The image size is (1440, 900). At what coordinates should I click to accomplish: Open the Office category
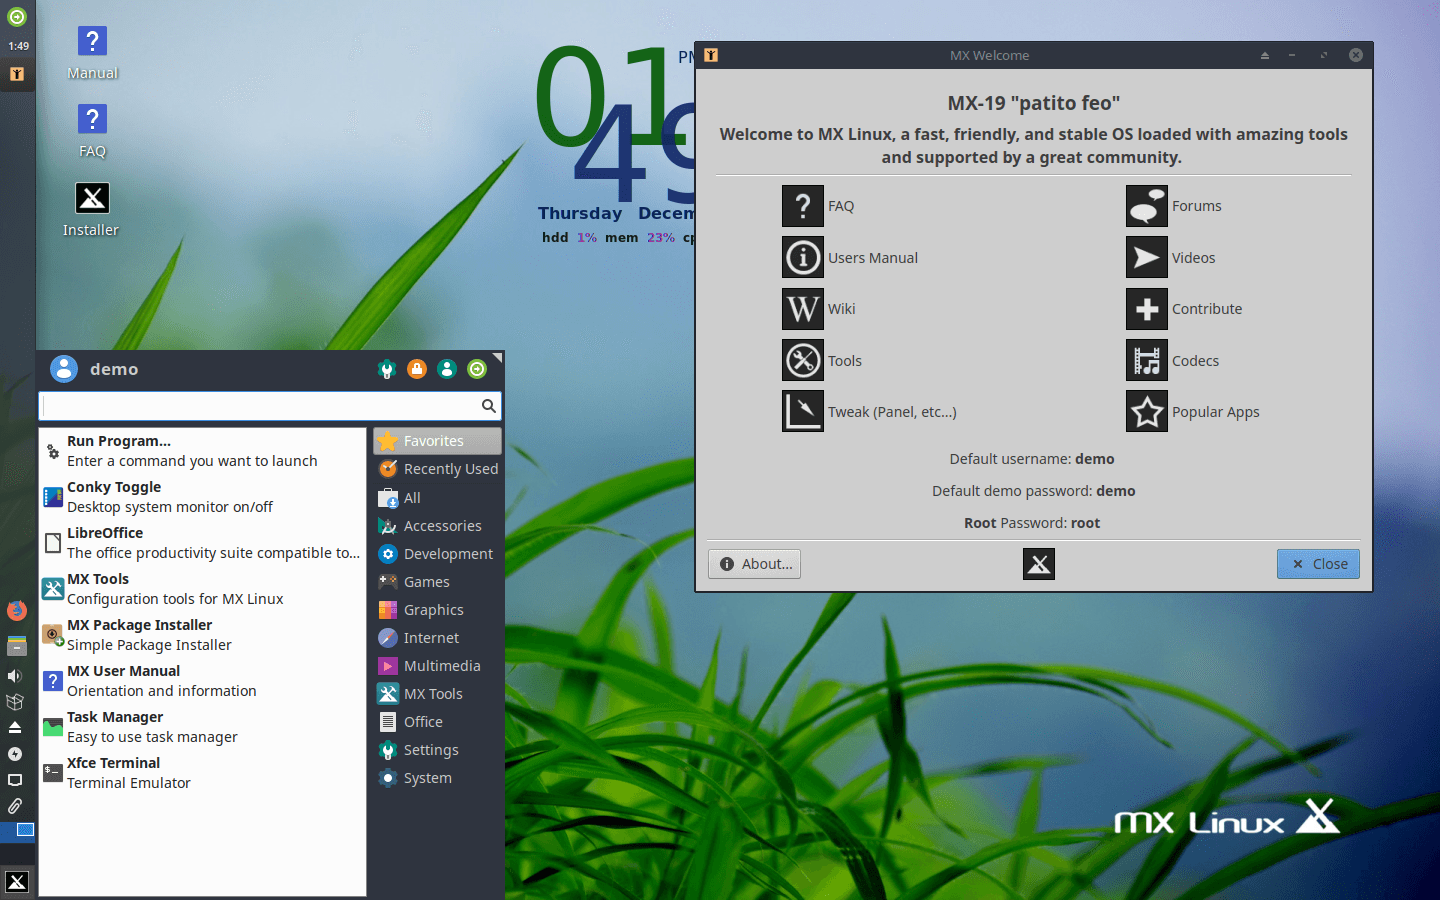pyautogui.click(x=438, y=721)
